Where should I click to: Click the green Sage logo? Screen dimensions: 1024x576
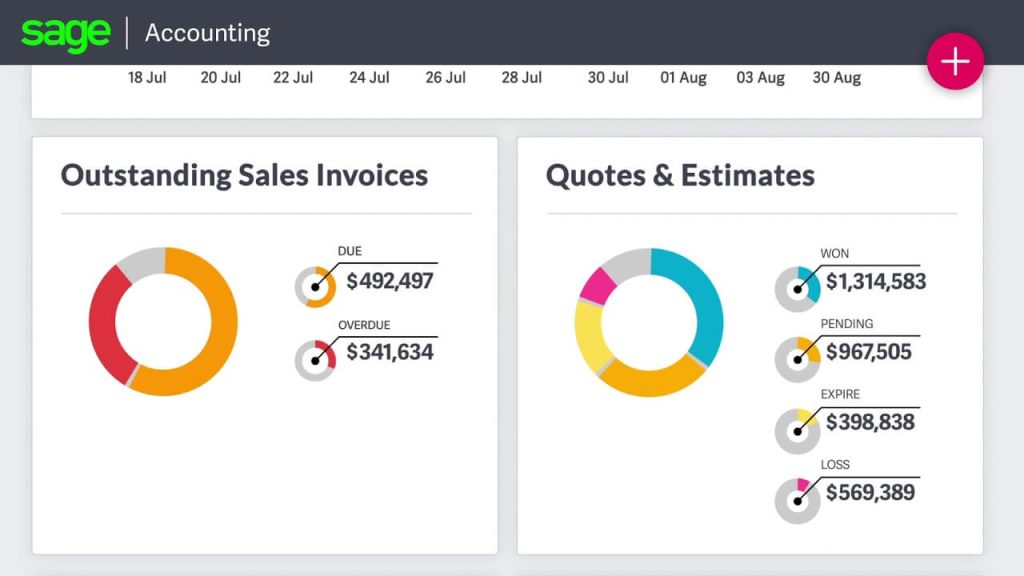(65, 34)
